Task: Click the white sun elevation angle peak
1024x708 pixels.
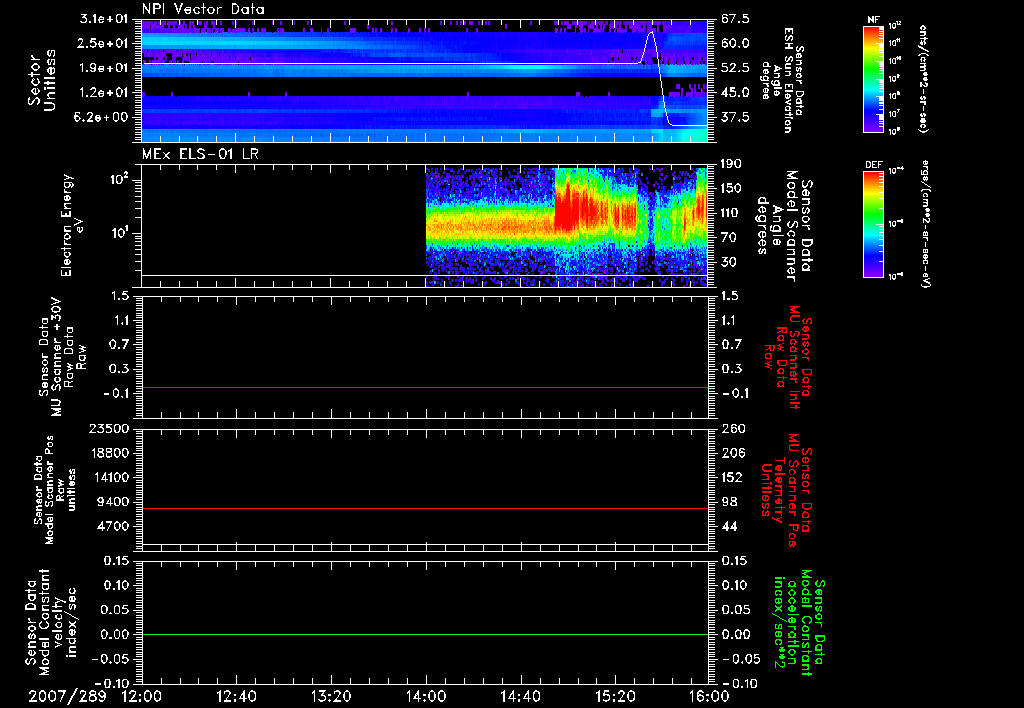Action: click(650, 33)
